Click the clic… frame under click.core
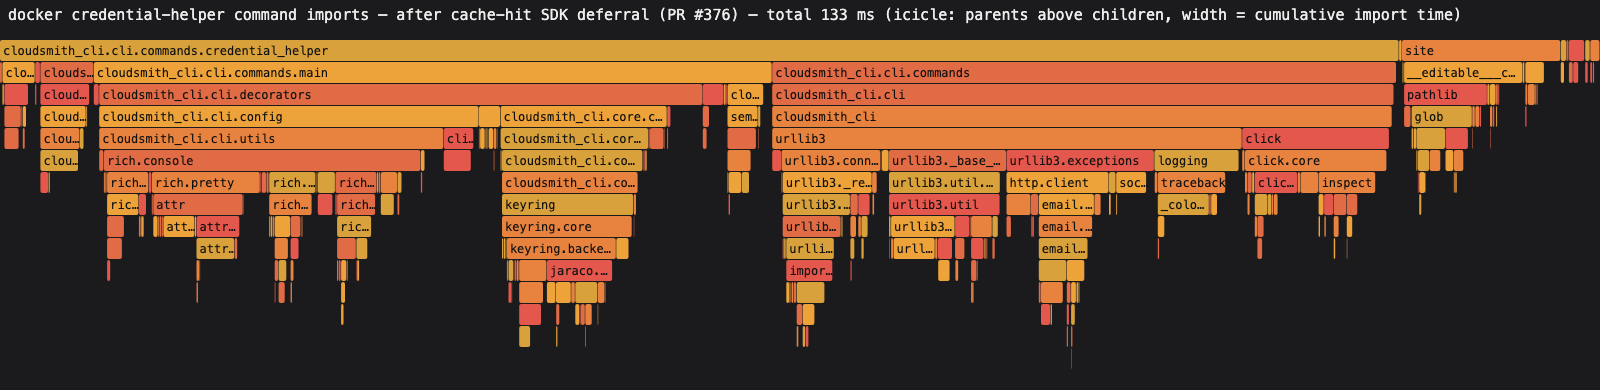This screenshot has height=390, width=1600. pyautogui.click(x=1276, y=183)
